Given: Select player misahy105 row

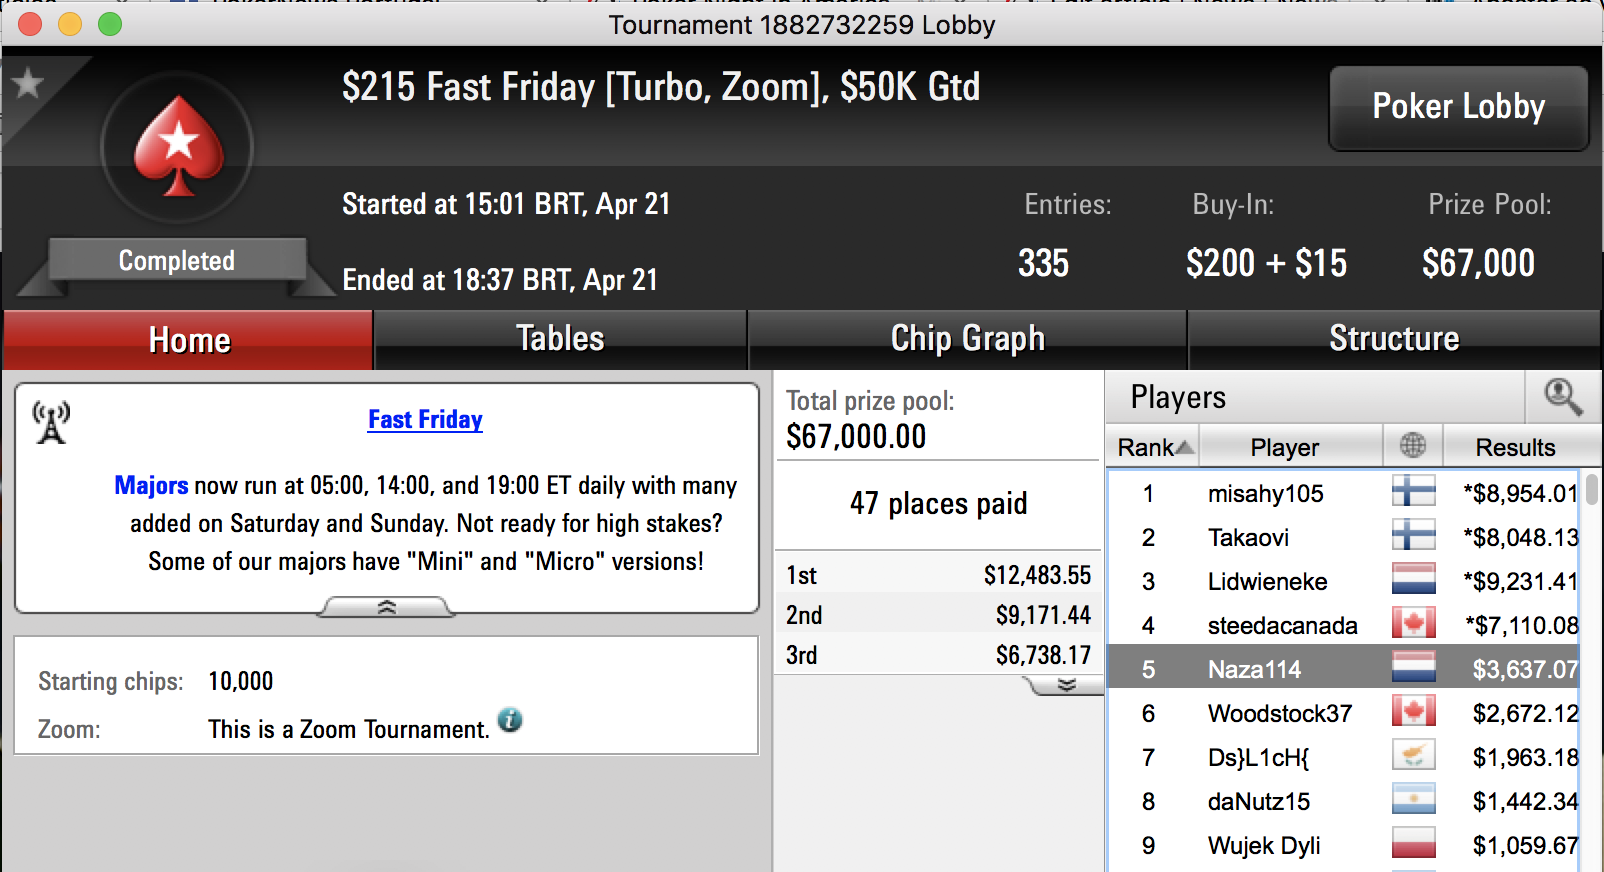Looking at the screenshot, I should click(1344, 493).
